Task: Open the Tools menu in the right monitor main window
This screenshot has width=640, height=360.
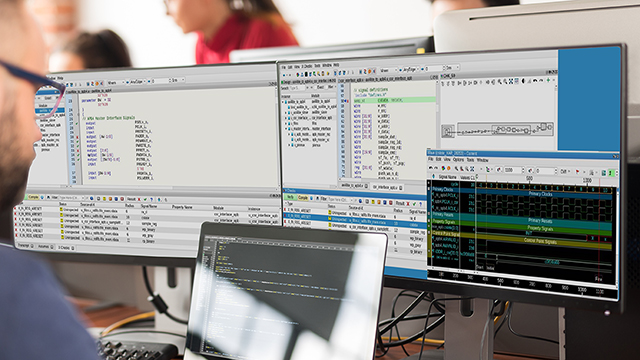Action: [x=318, y=66]
